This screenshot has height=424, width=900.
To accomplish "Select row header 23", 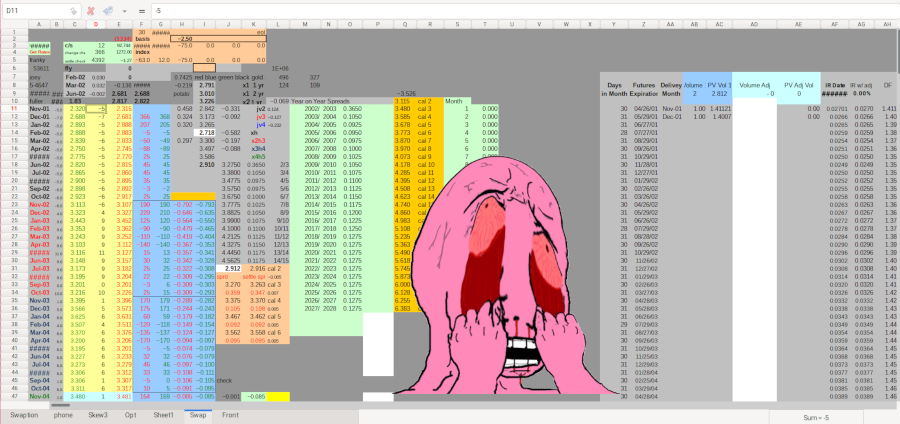I will click(14, 205).
